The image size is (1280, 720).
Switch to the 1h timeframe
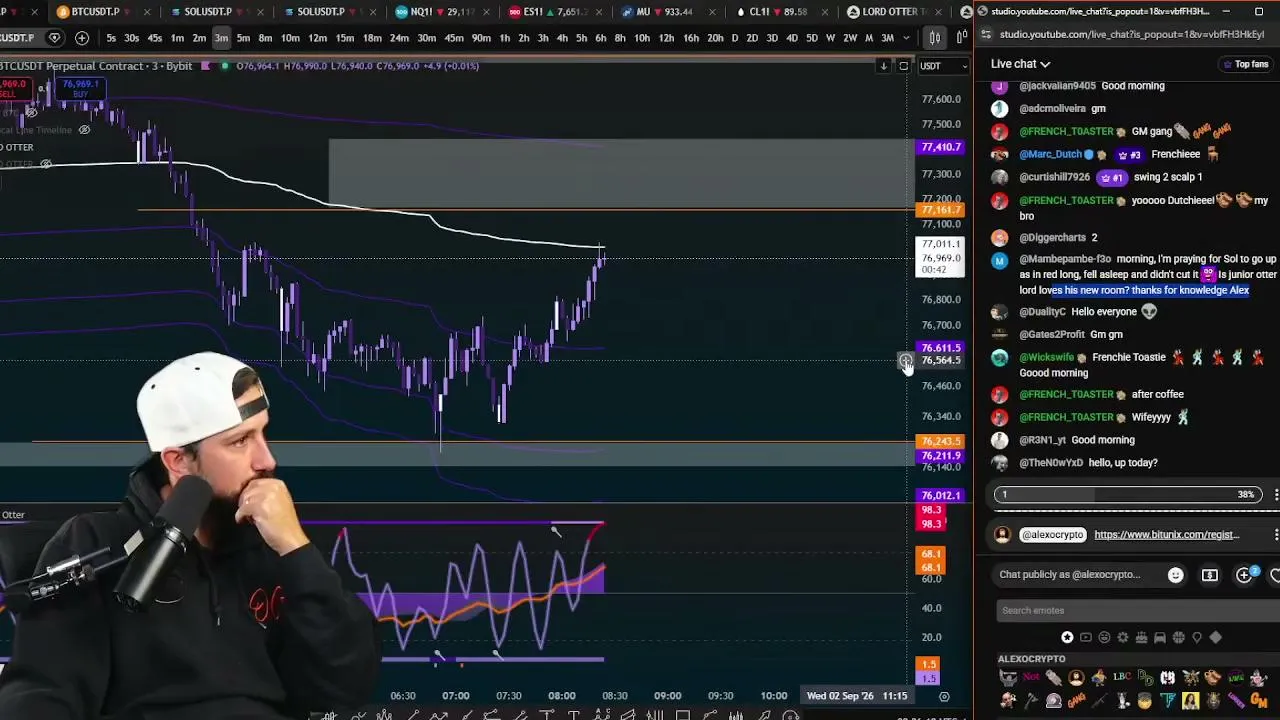(505, 38)
